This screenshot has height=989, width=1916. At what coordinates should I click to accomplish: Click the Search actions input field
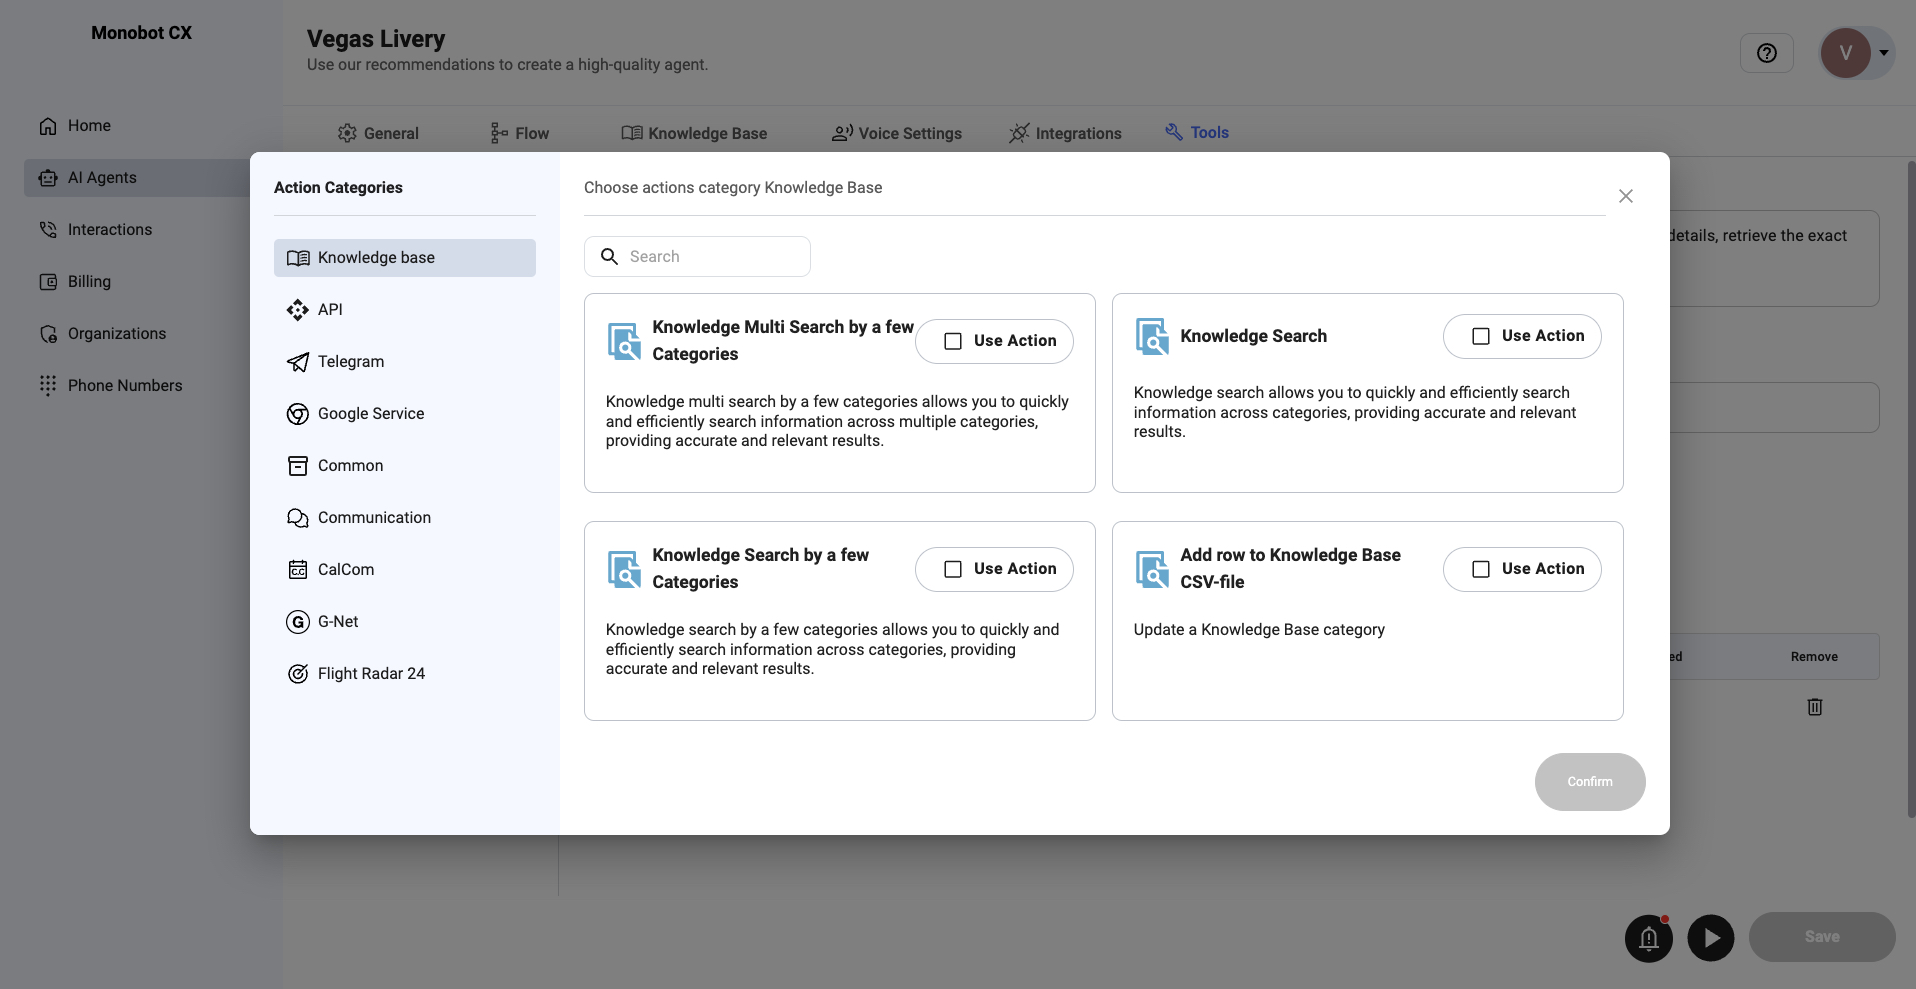697,256
